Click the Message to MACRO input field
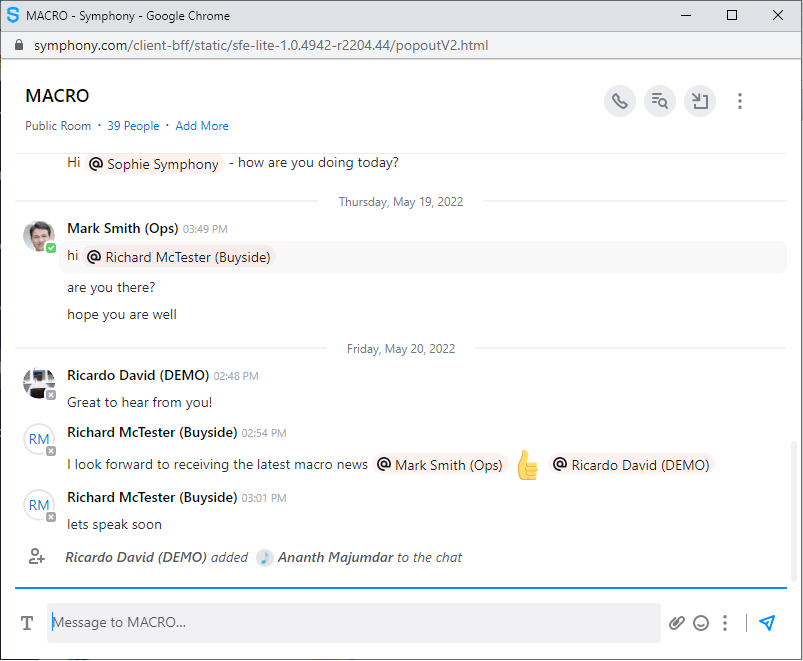 [353, 623]
